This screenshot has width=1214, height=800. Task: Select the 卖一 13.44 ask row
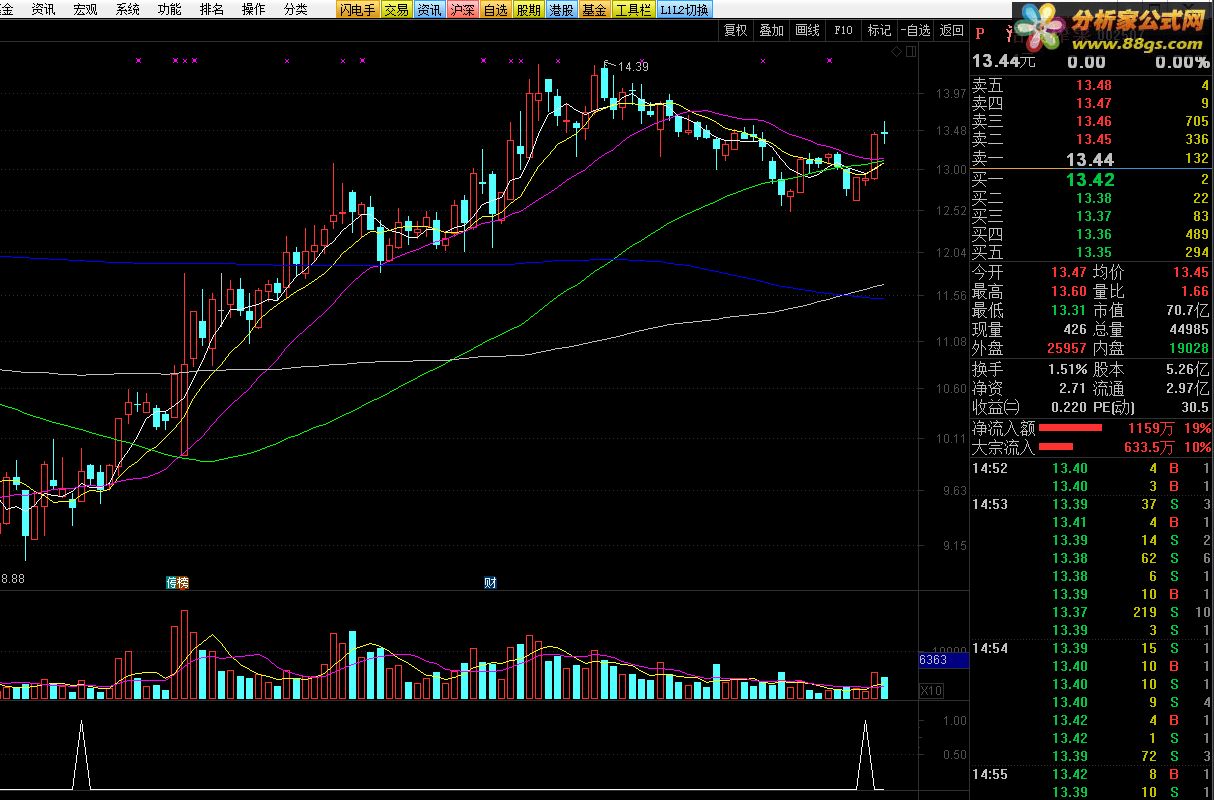(x=1092, y=159)
